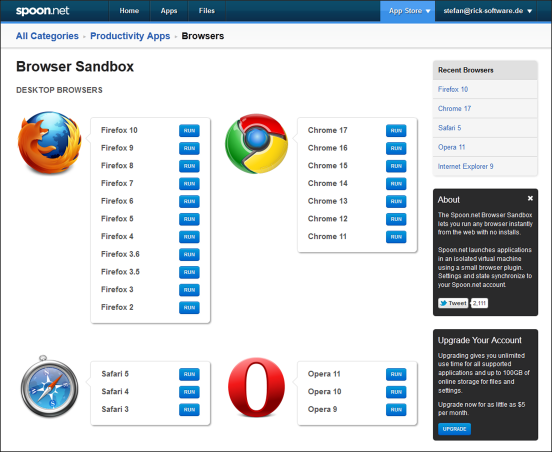Run Firefox 2
Screen dimensions: 552x452
[x=189, y=308]
